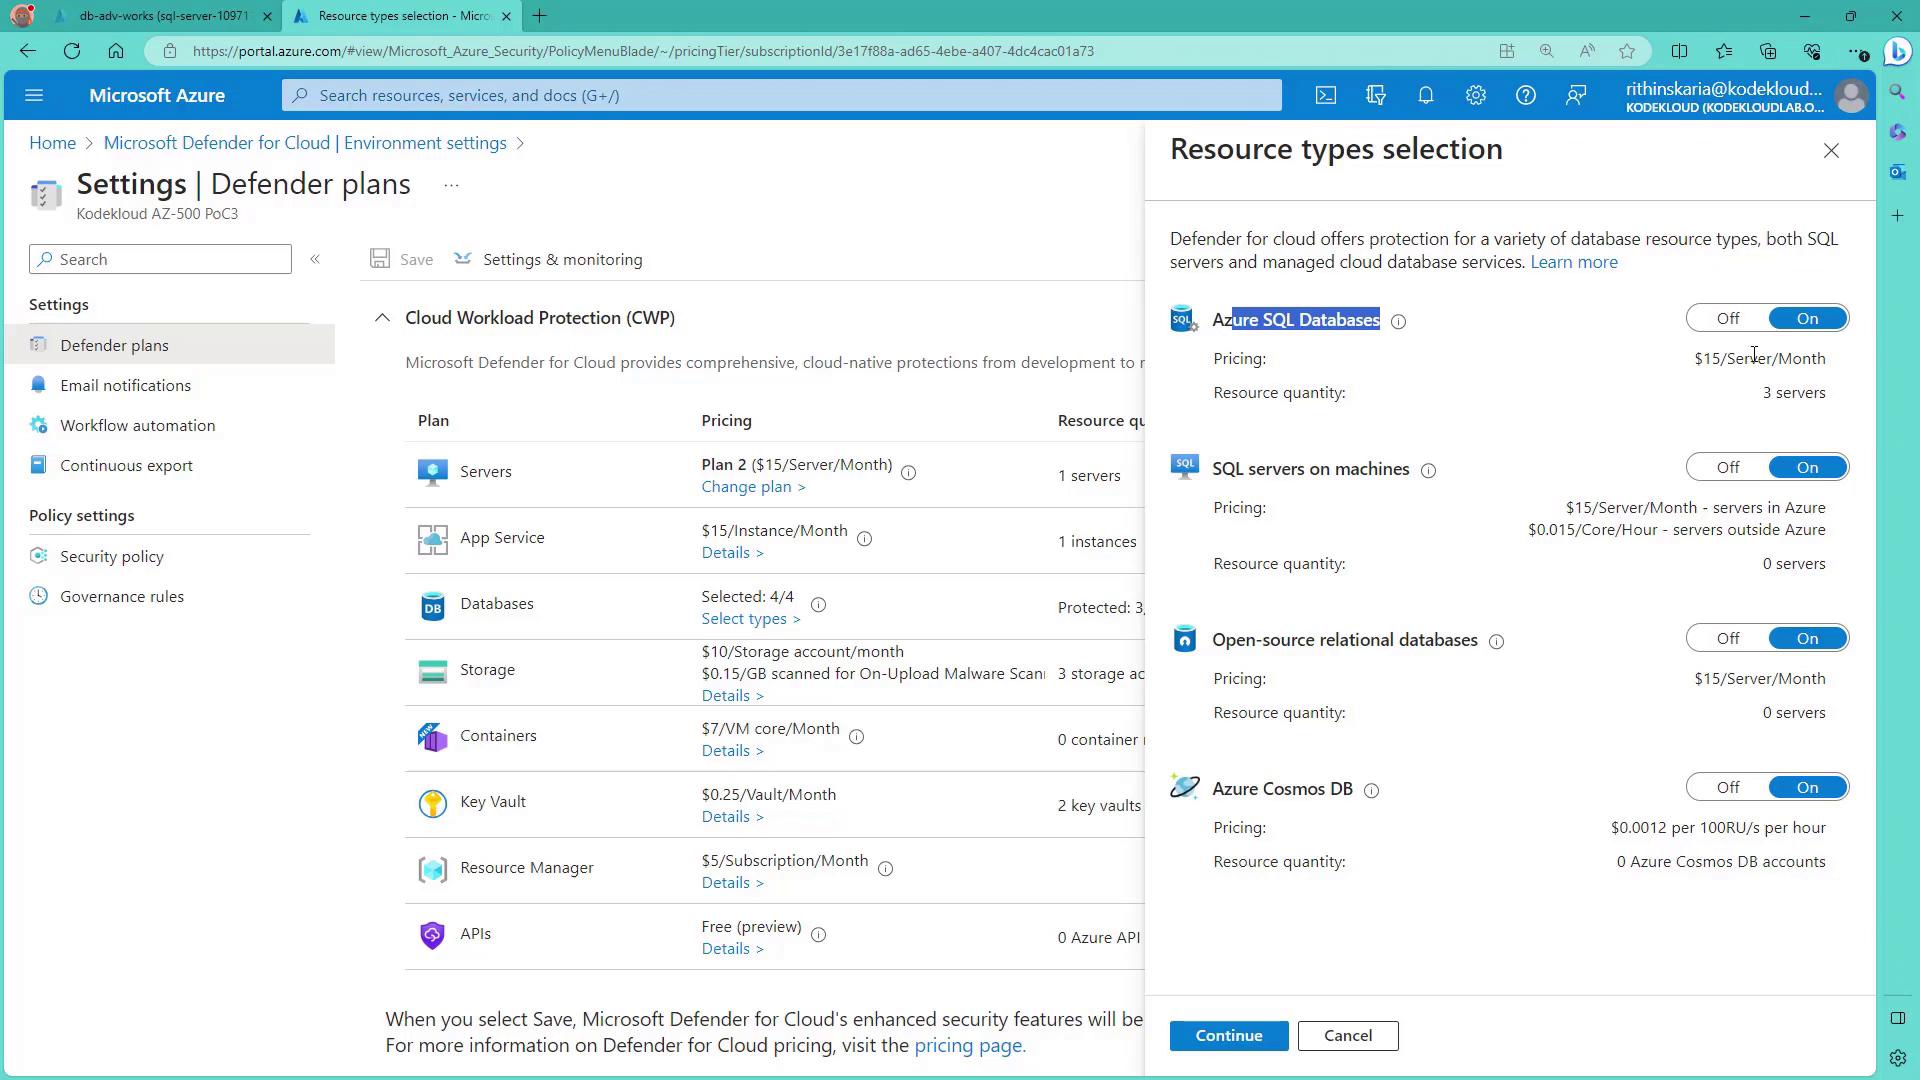Switch SQL servers on machines to Off
Image resolution: width=1920 pixels, height=1080 pixels.
click(x=1727, y=467)
